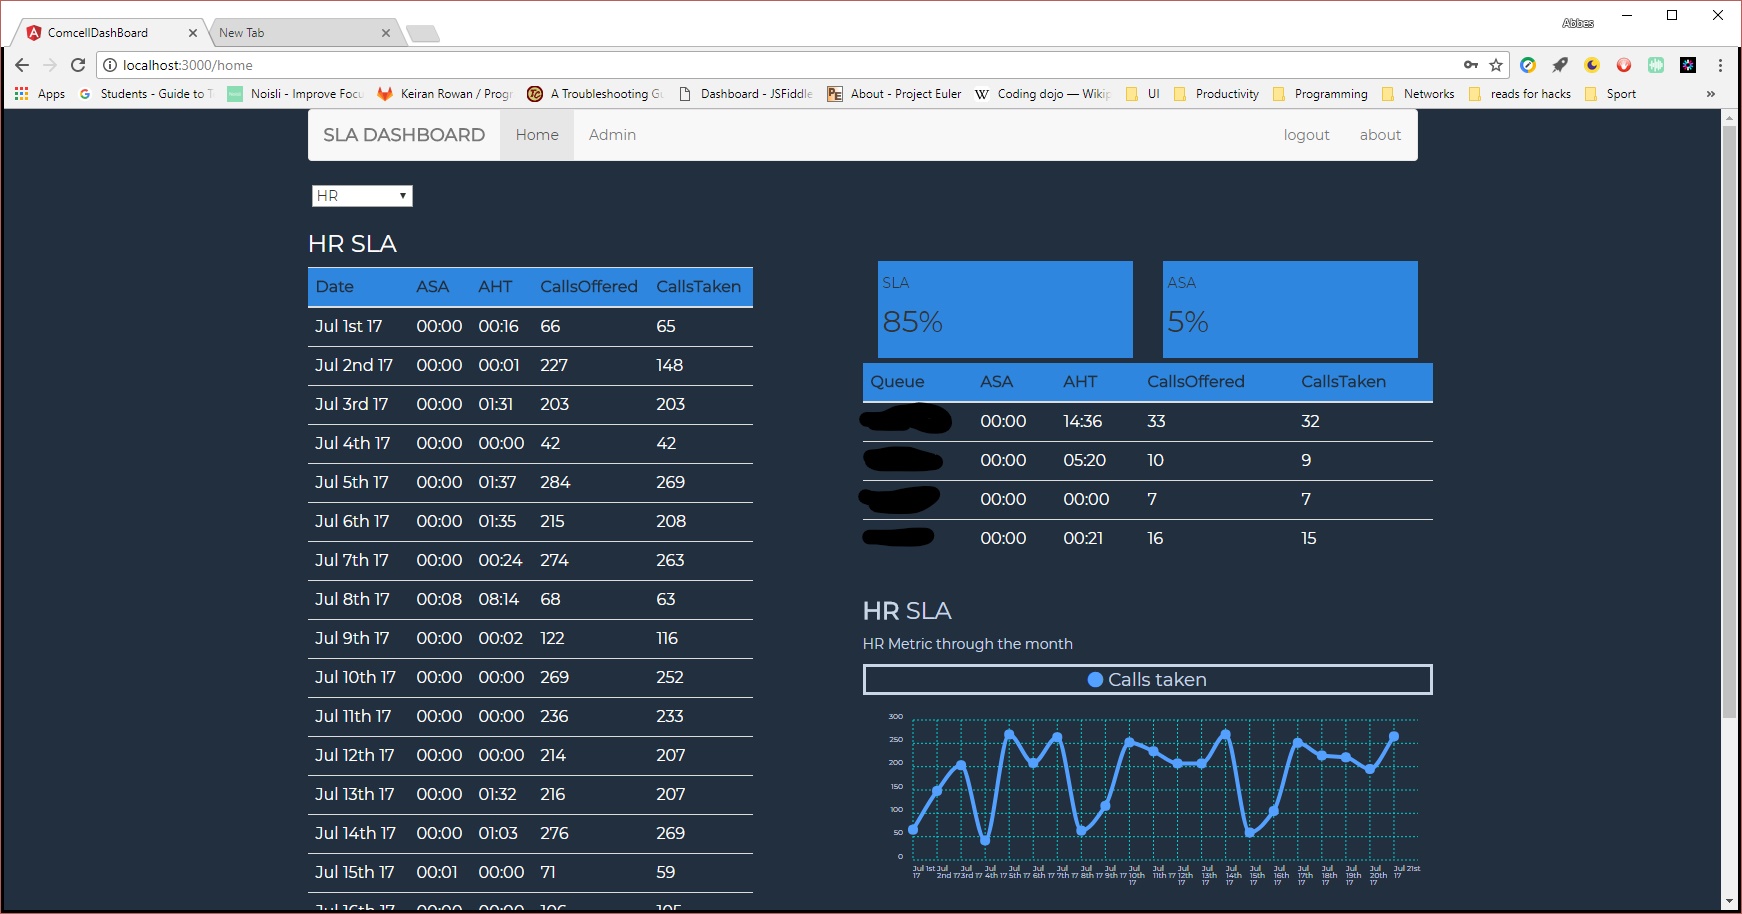This screenshot has height=914, width=1742.
Task: Select the Jul 14th 17 row date
Action: [x=355, y=833]
